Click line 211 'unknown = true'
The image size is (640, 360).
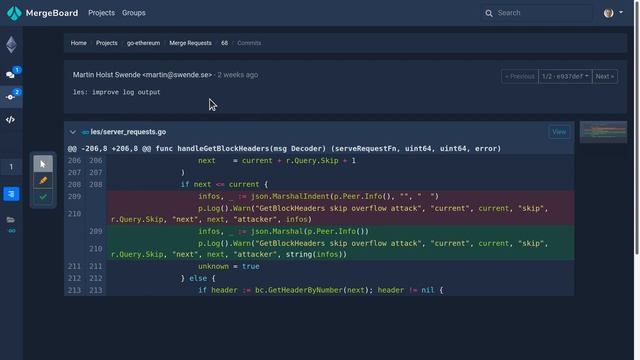[229, 267]
